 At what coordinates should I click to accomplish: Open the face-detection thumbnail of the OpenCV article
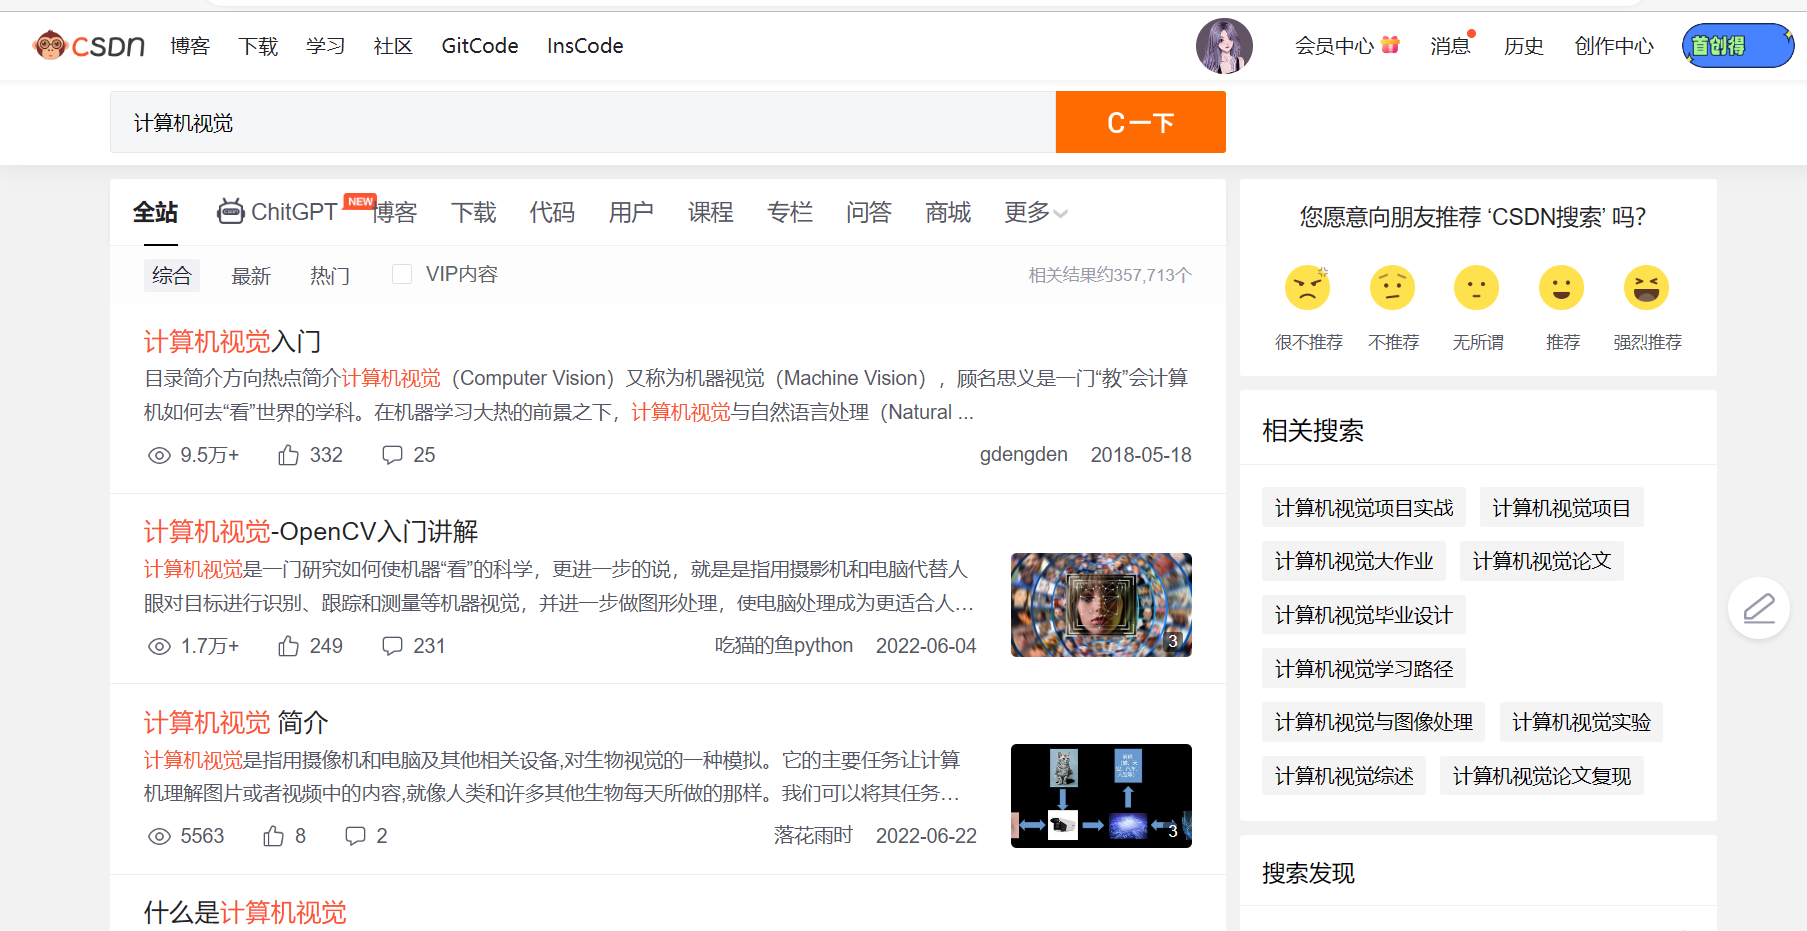tap(1100, 605)
